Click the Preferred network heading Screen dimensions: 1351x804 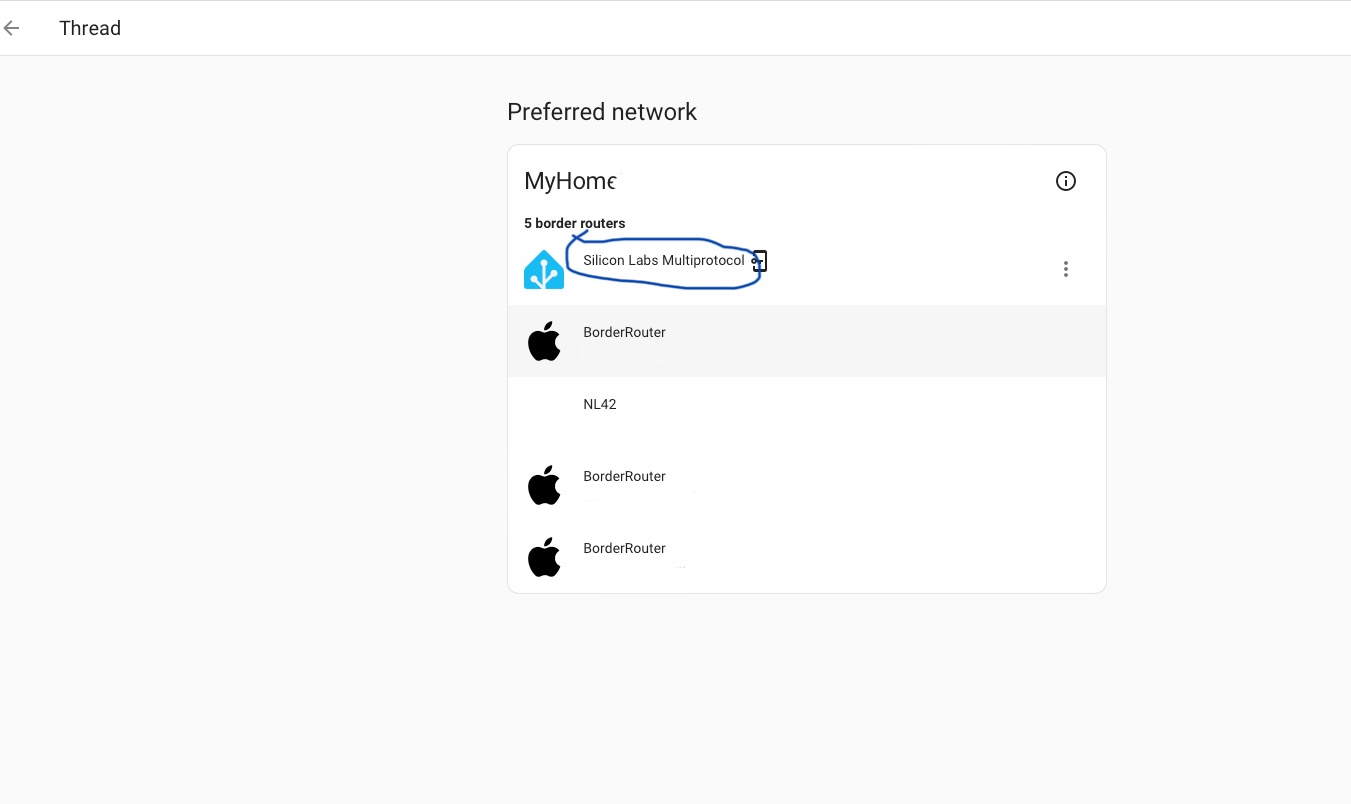click(x=601, y=112)
